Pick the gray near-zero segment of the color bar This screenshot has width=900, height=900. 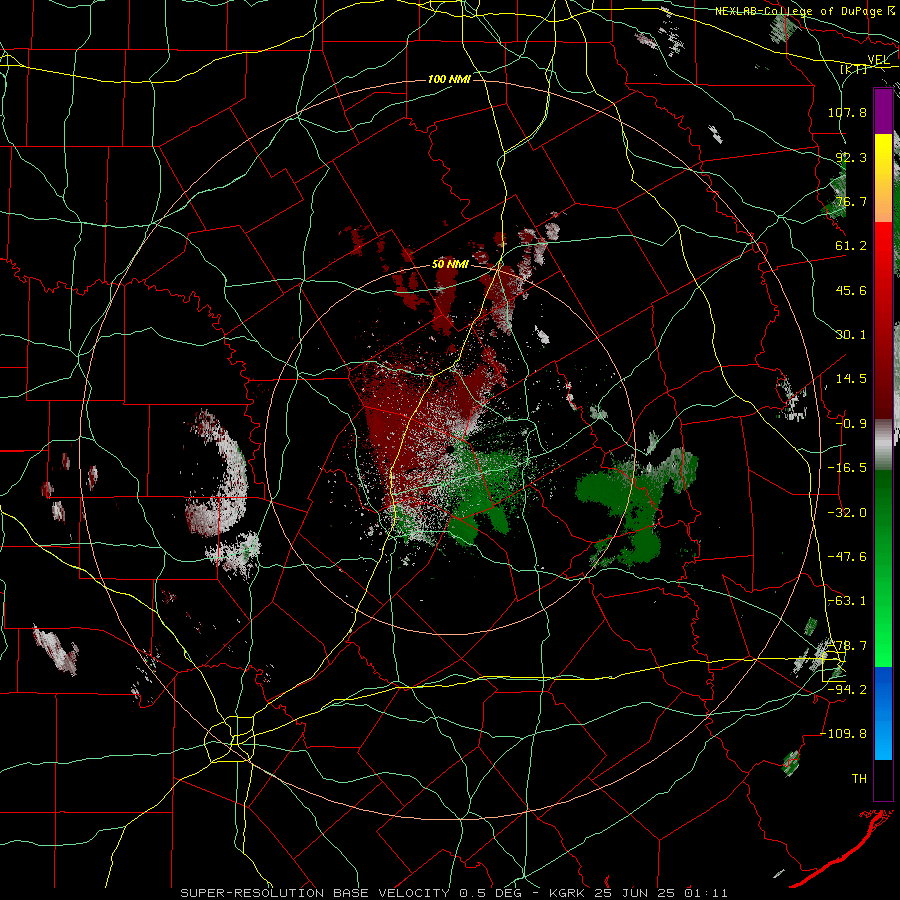point(883,445)
